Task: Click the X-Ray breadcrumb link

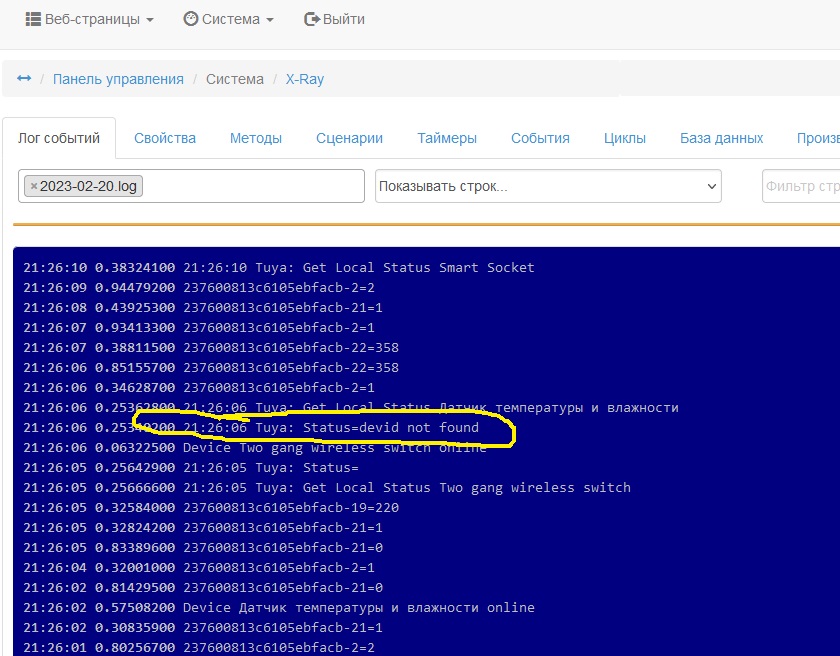Action: (x=305, y=79)
